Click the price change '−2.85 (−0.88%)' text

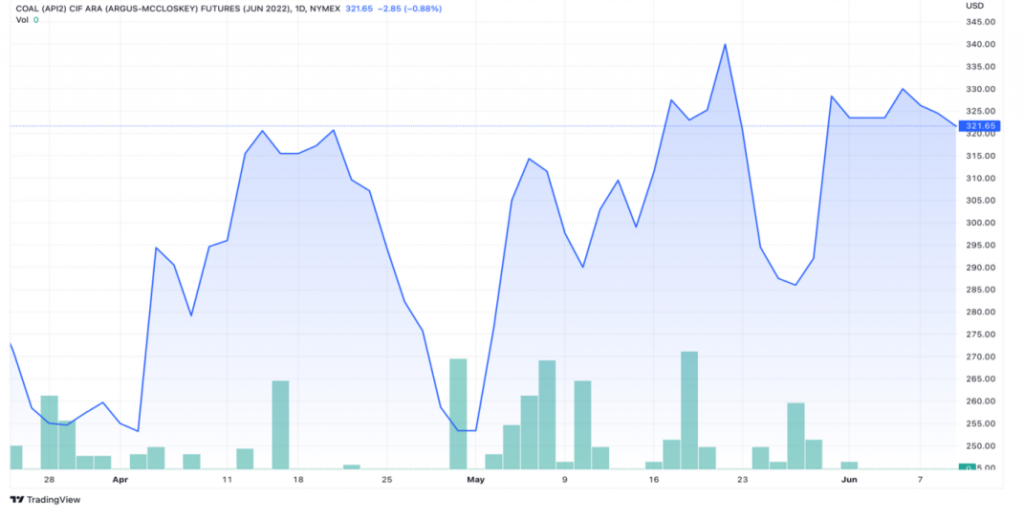coord(409,9)
